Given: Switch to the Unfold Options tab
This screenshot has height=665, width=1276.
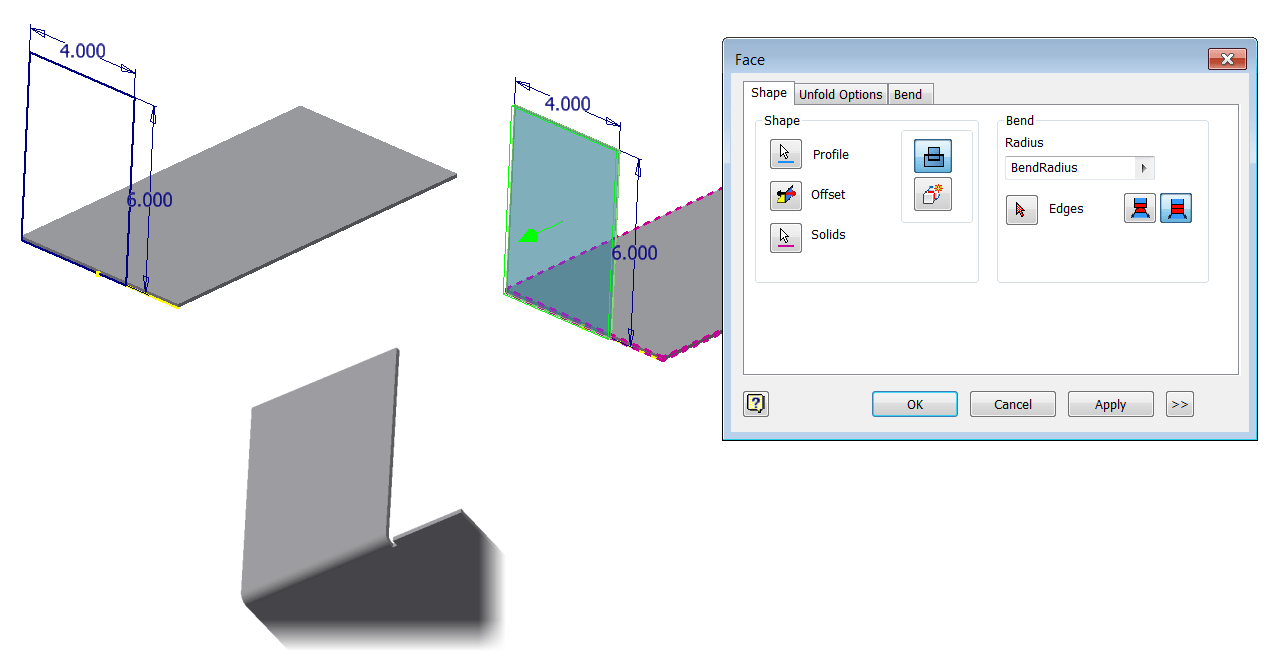Looking at the screenshot, I should point(840,93).
